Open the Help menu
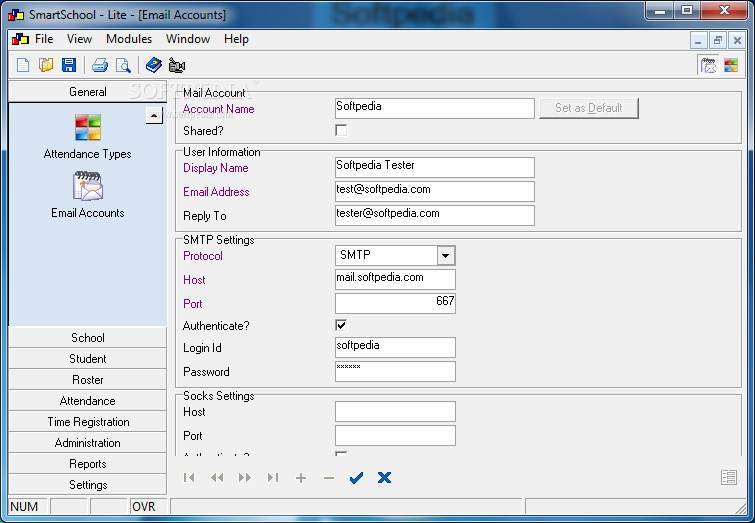Screen dimensions: 755x523 pos(236,39)
